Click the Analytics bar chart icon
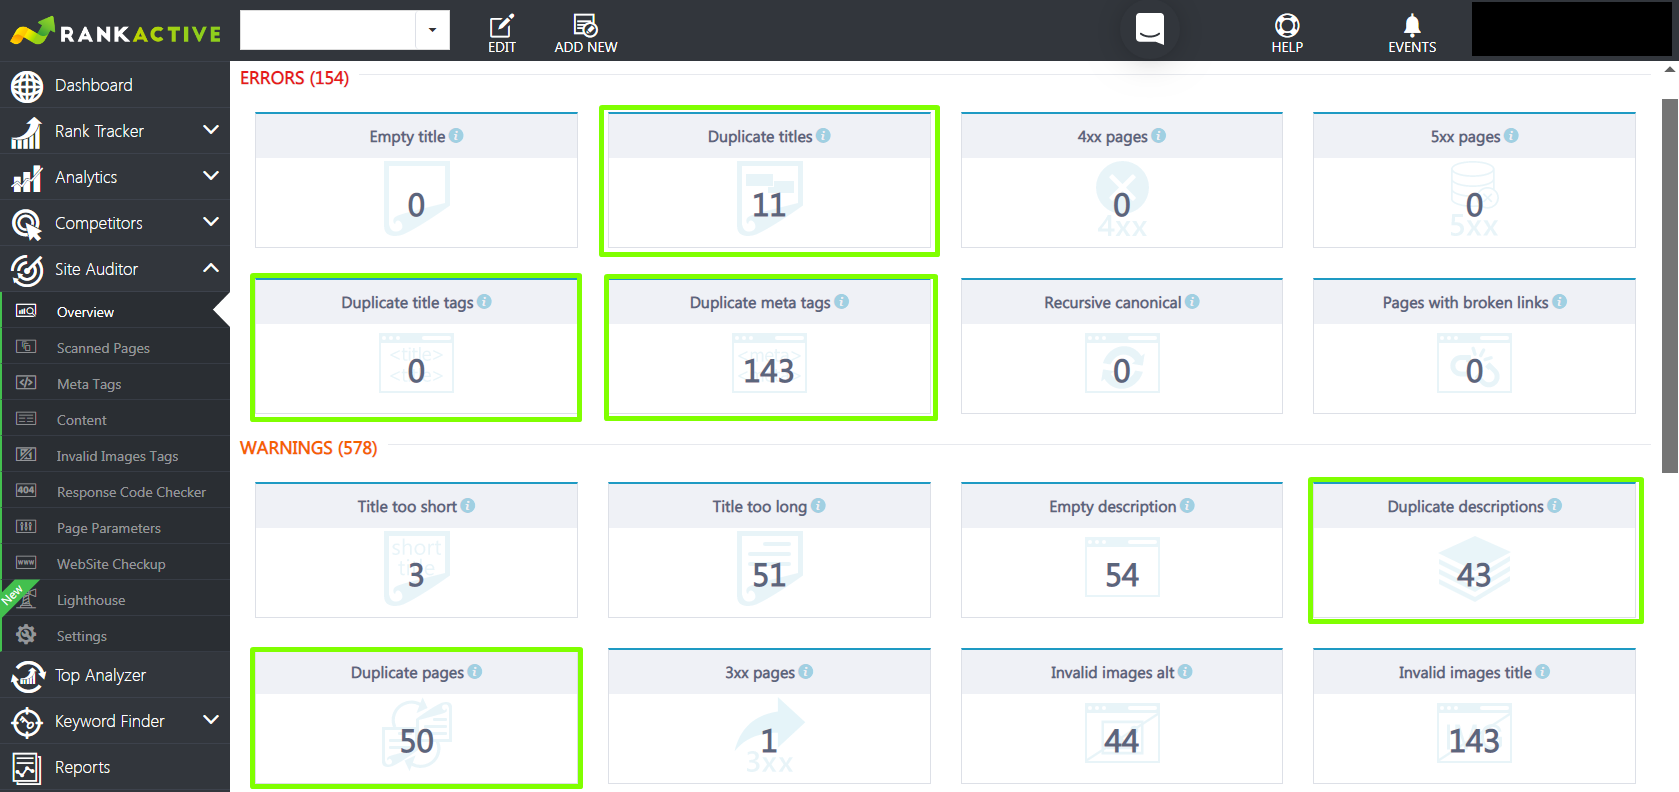 27,178
